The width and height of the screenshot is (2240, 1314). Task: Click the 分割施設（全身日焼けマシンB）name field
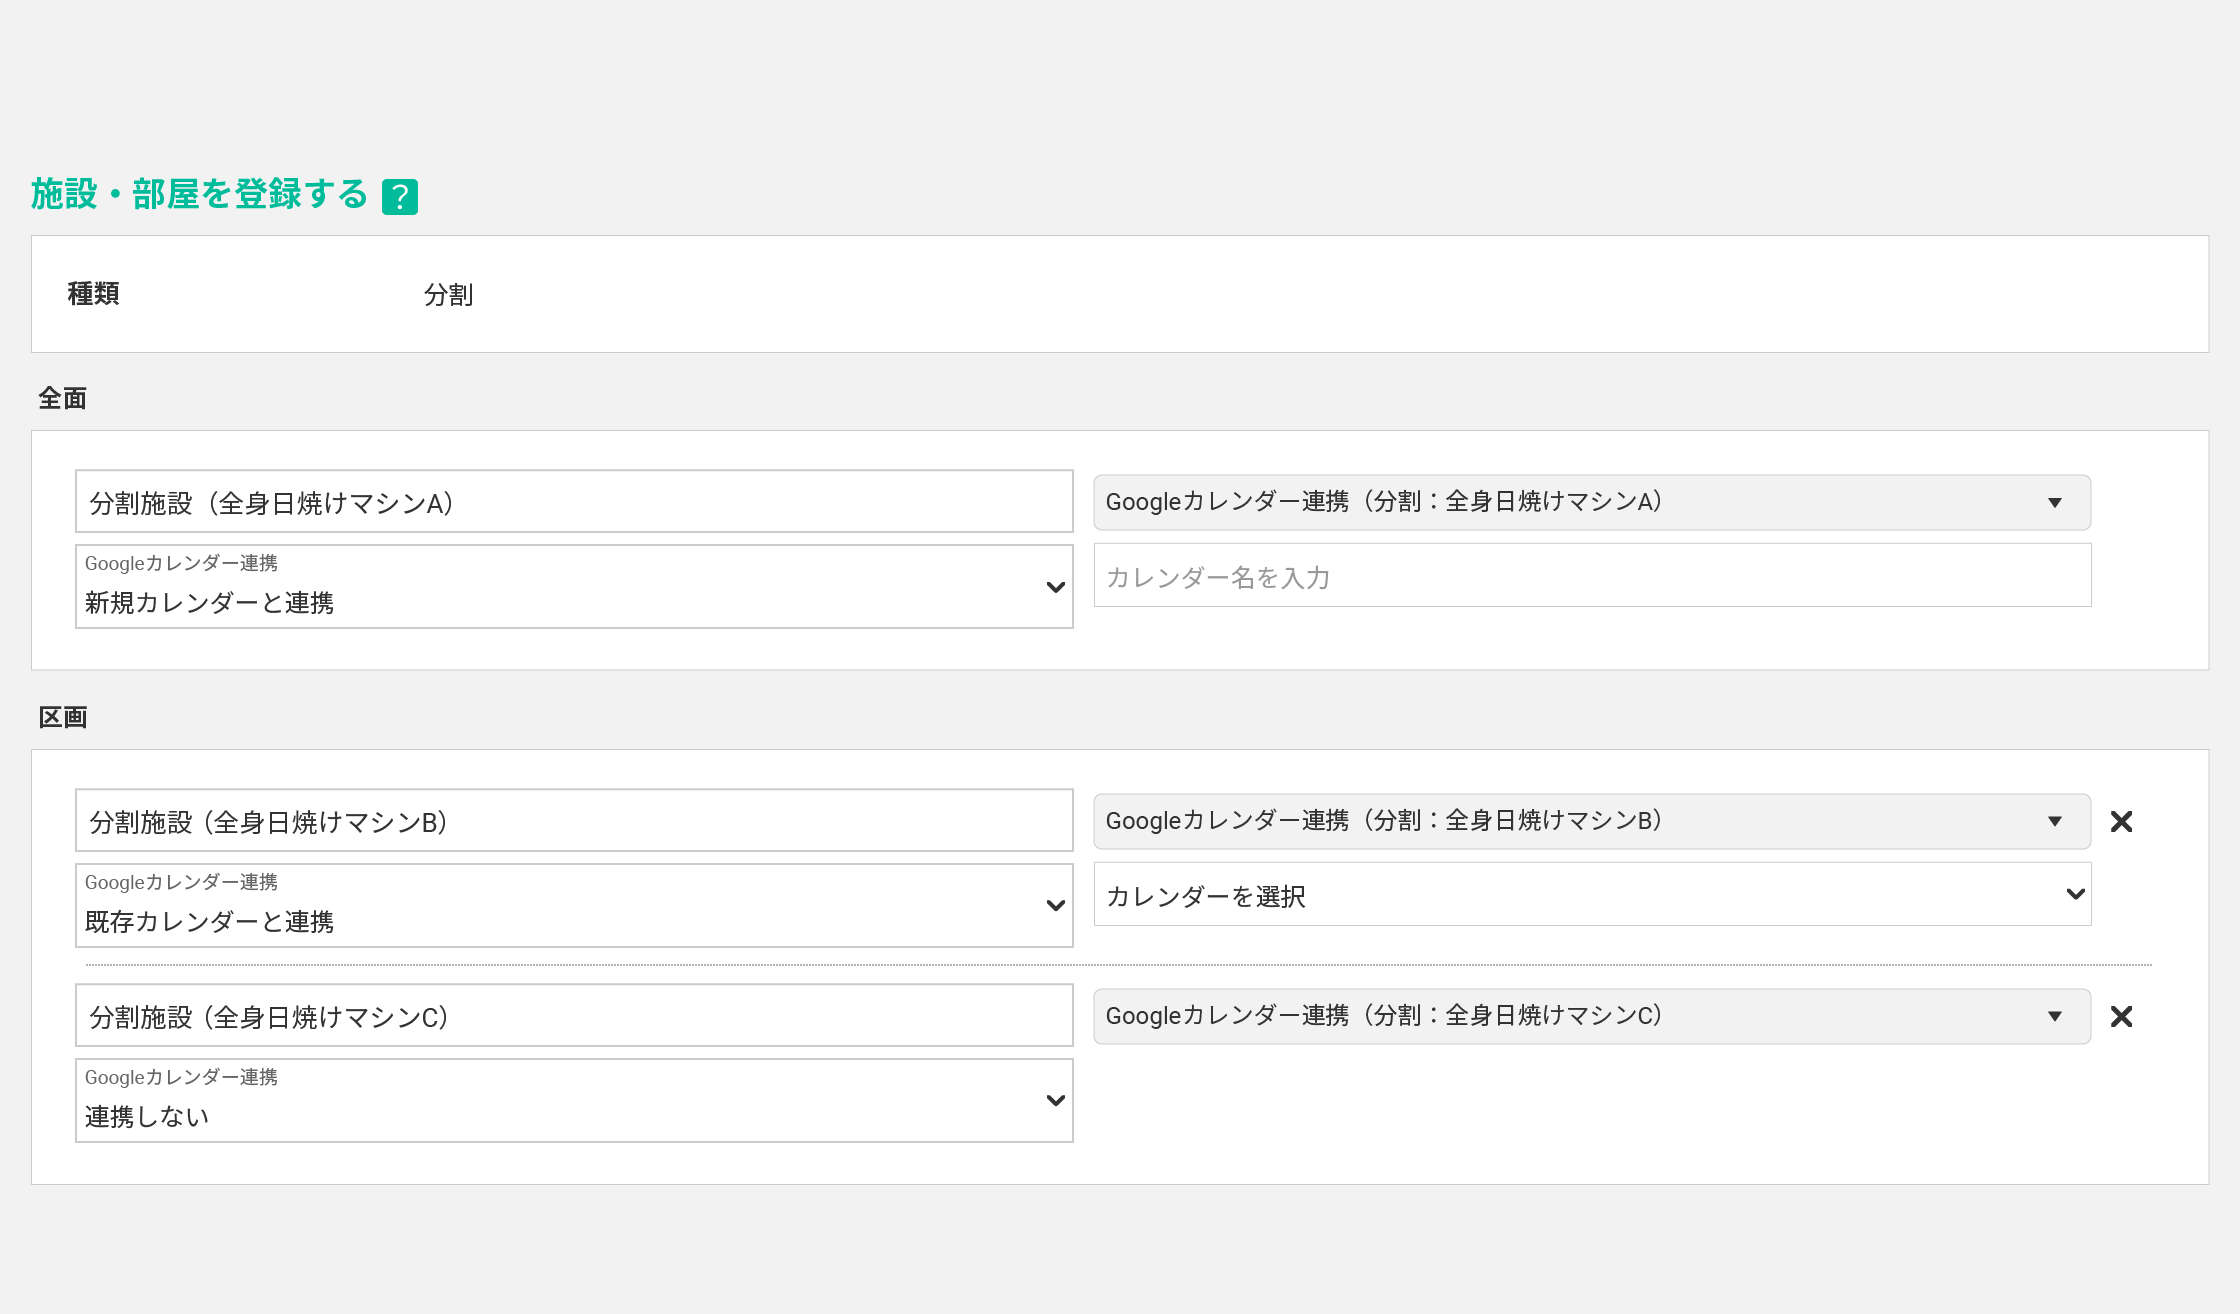tap(573, 821)
